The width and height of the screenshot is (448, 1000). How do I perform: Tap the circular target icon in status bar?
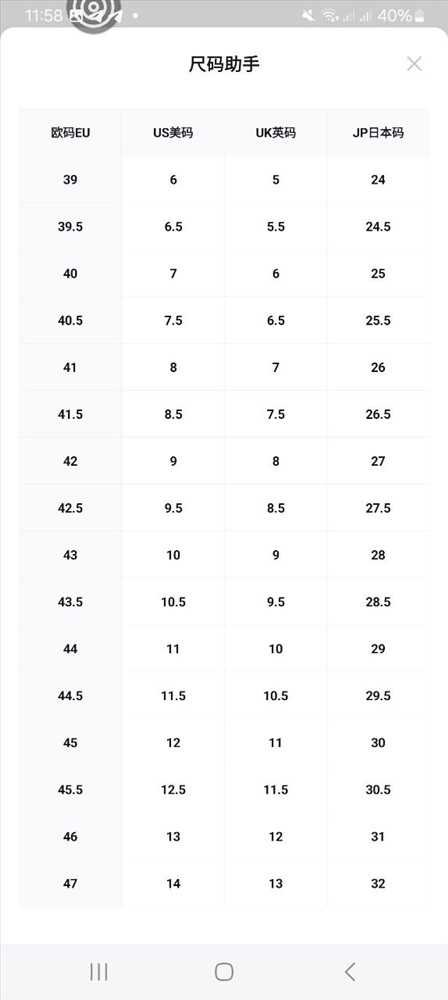click(86, 14)
